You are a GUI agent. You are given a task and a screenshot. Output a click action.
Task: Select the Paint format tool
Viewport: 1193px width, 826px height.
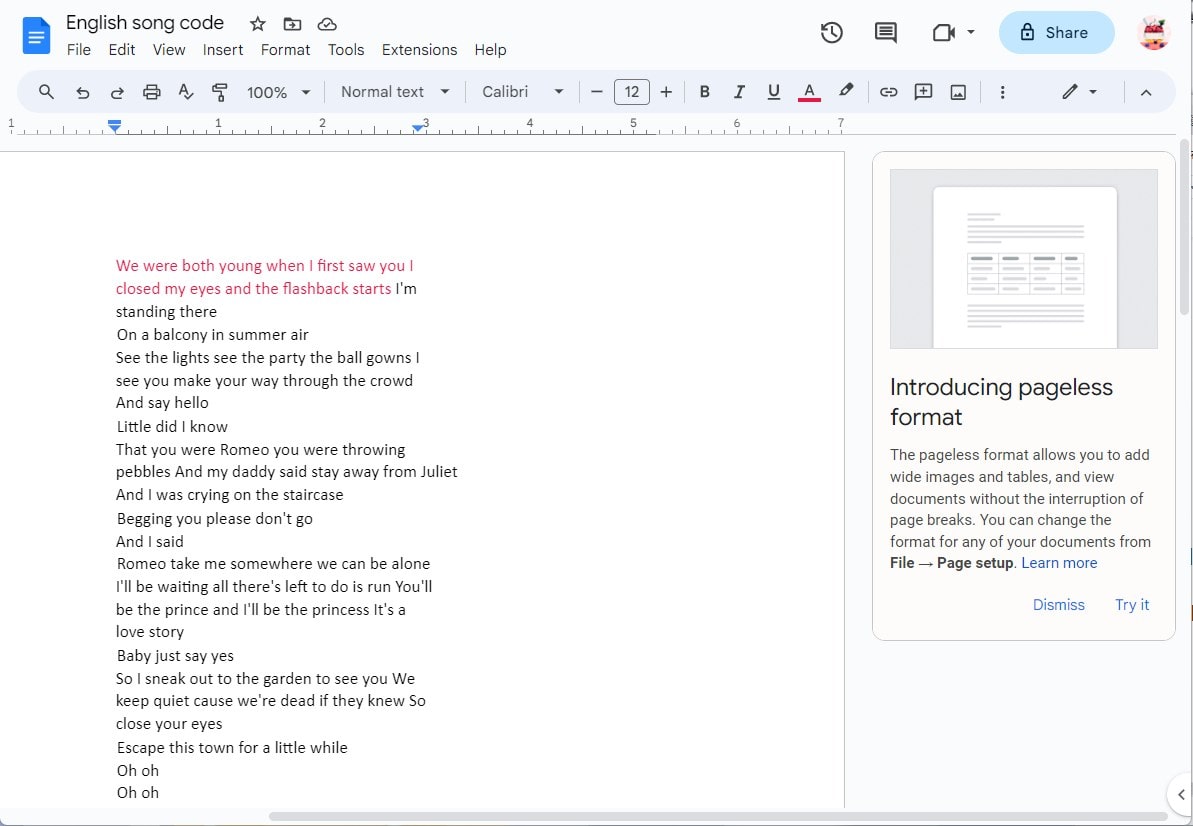click(x=219, y=91)
